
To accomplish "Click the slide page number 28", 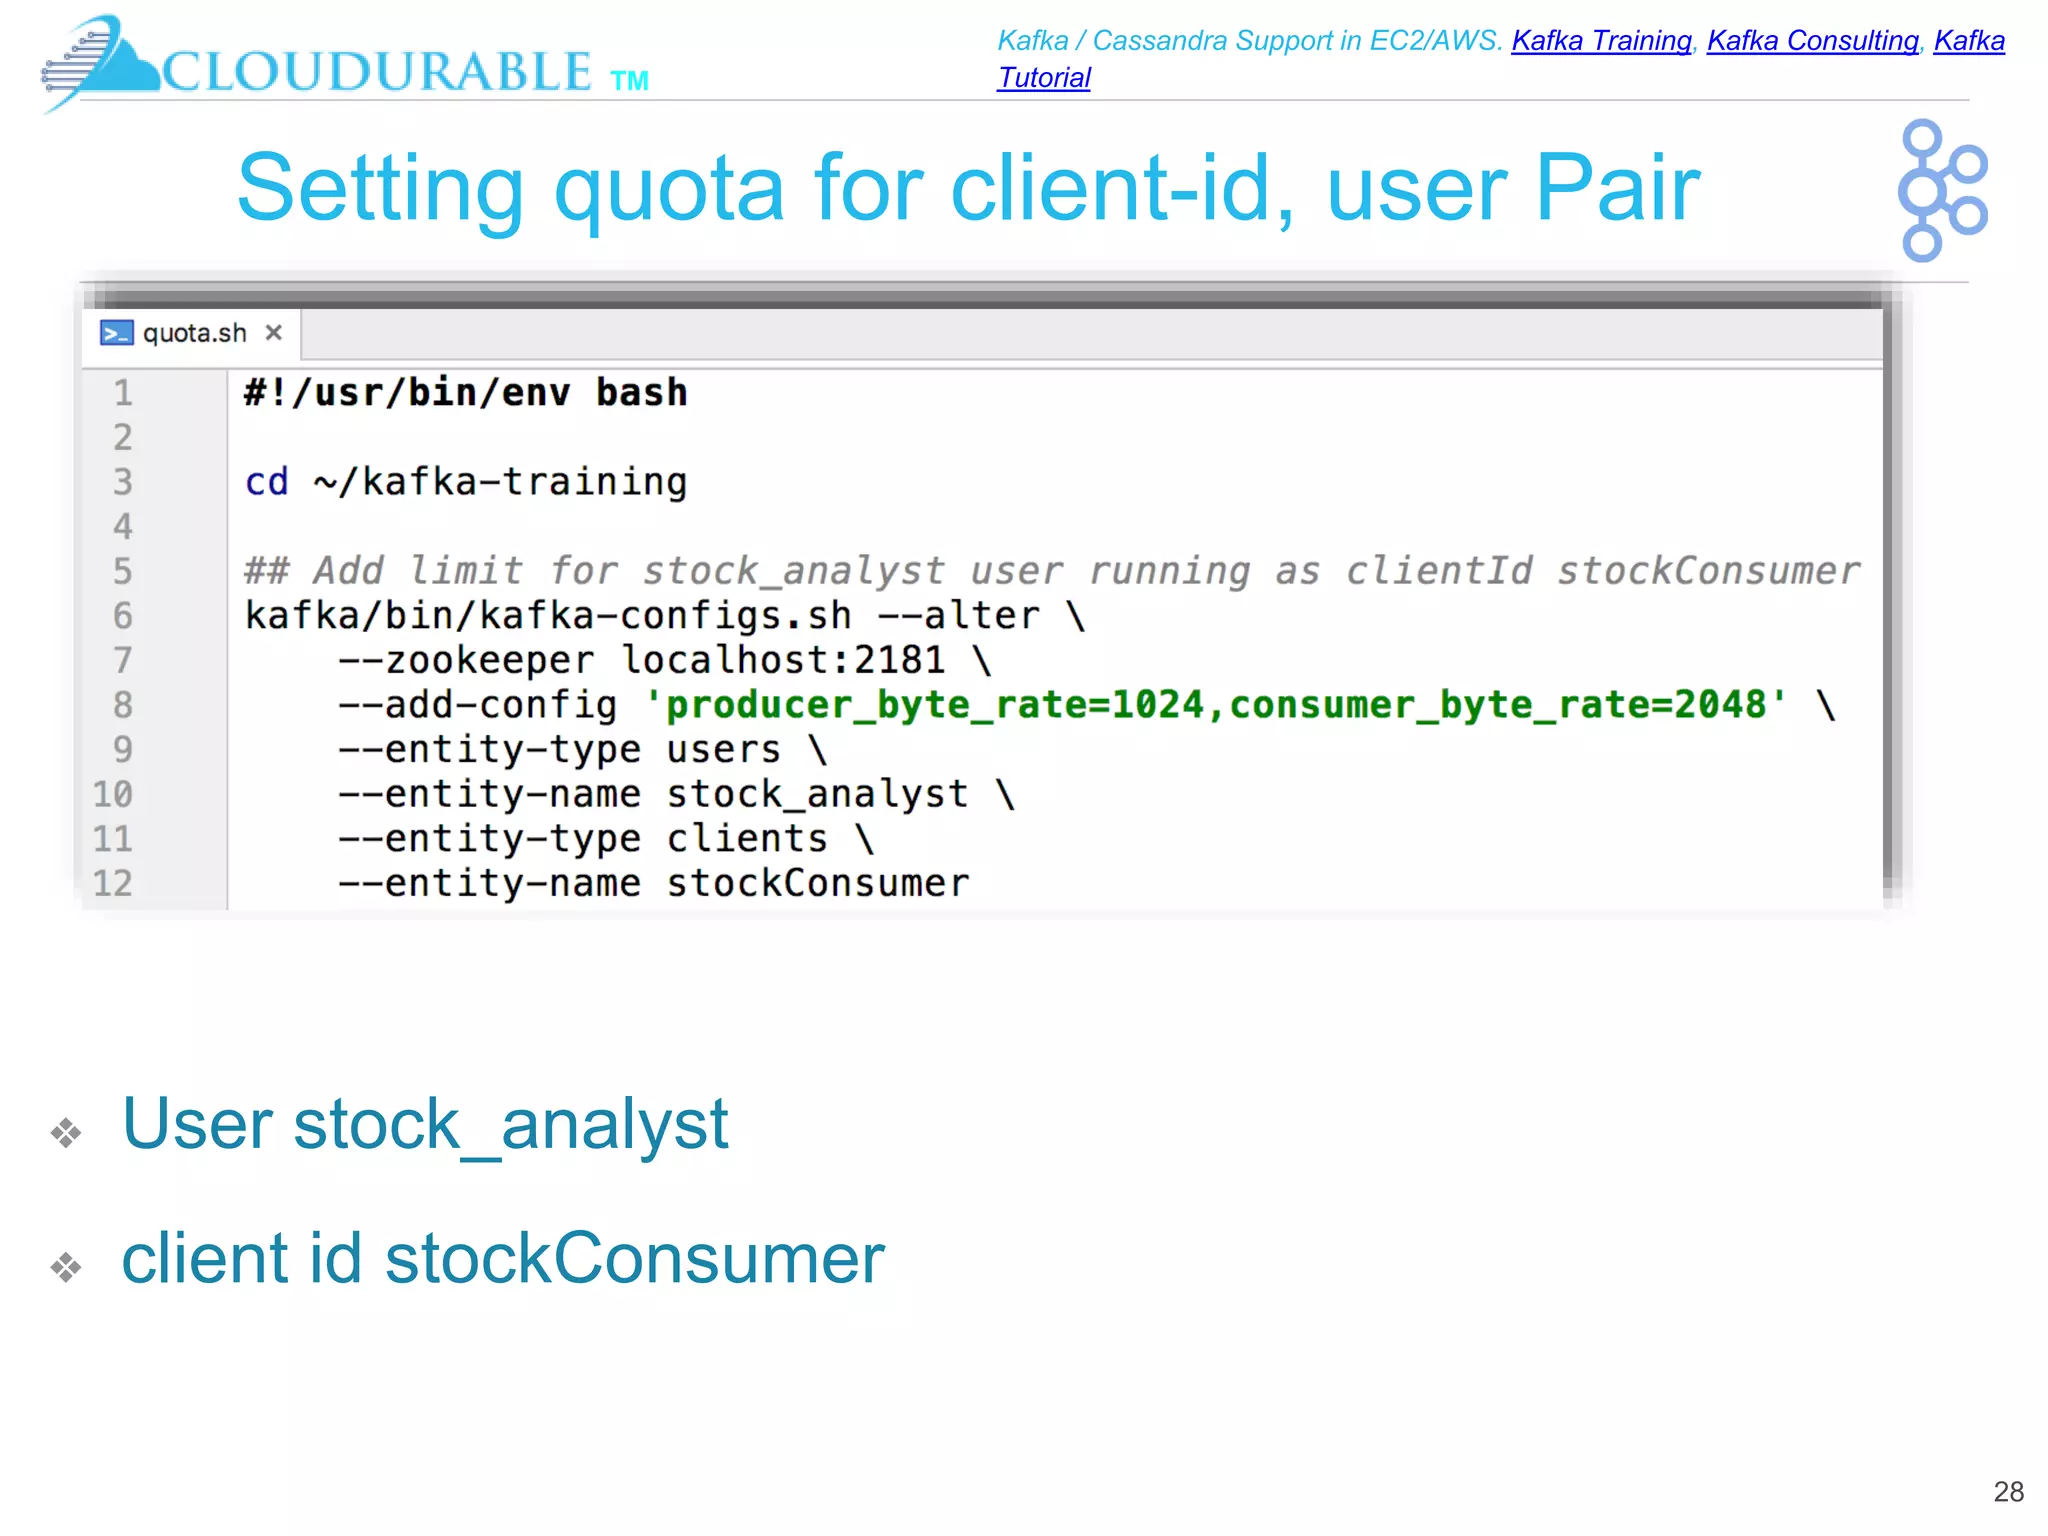I will coord(2007,1492).
